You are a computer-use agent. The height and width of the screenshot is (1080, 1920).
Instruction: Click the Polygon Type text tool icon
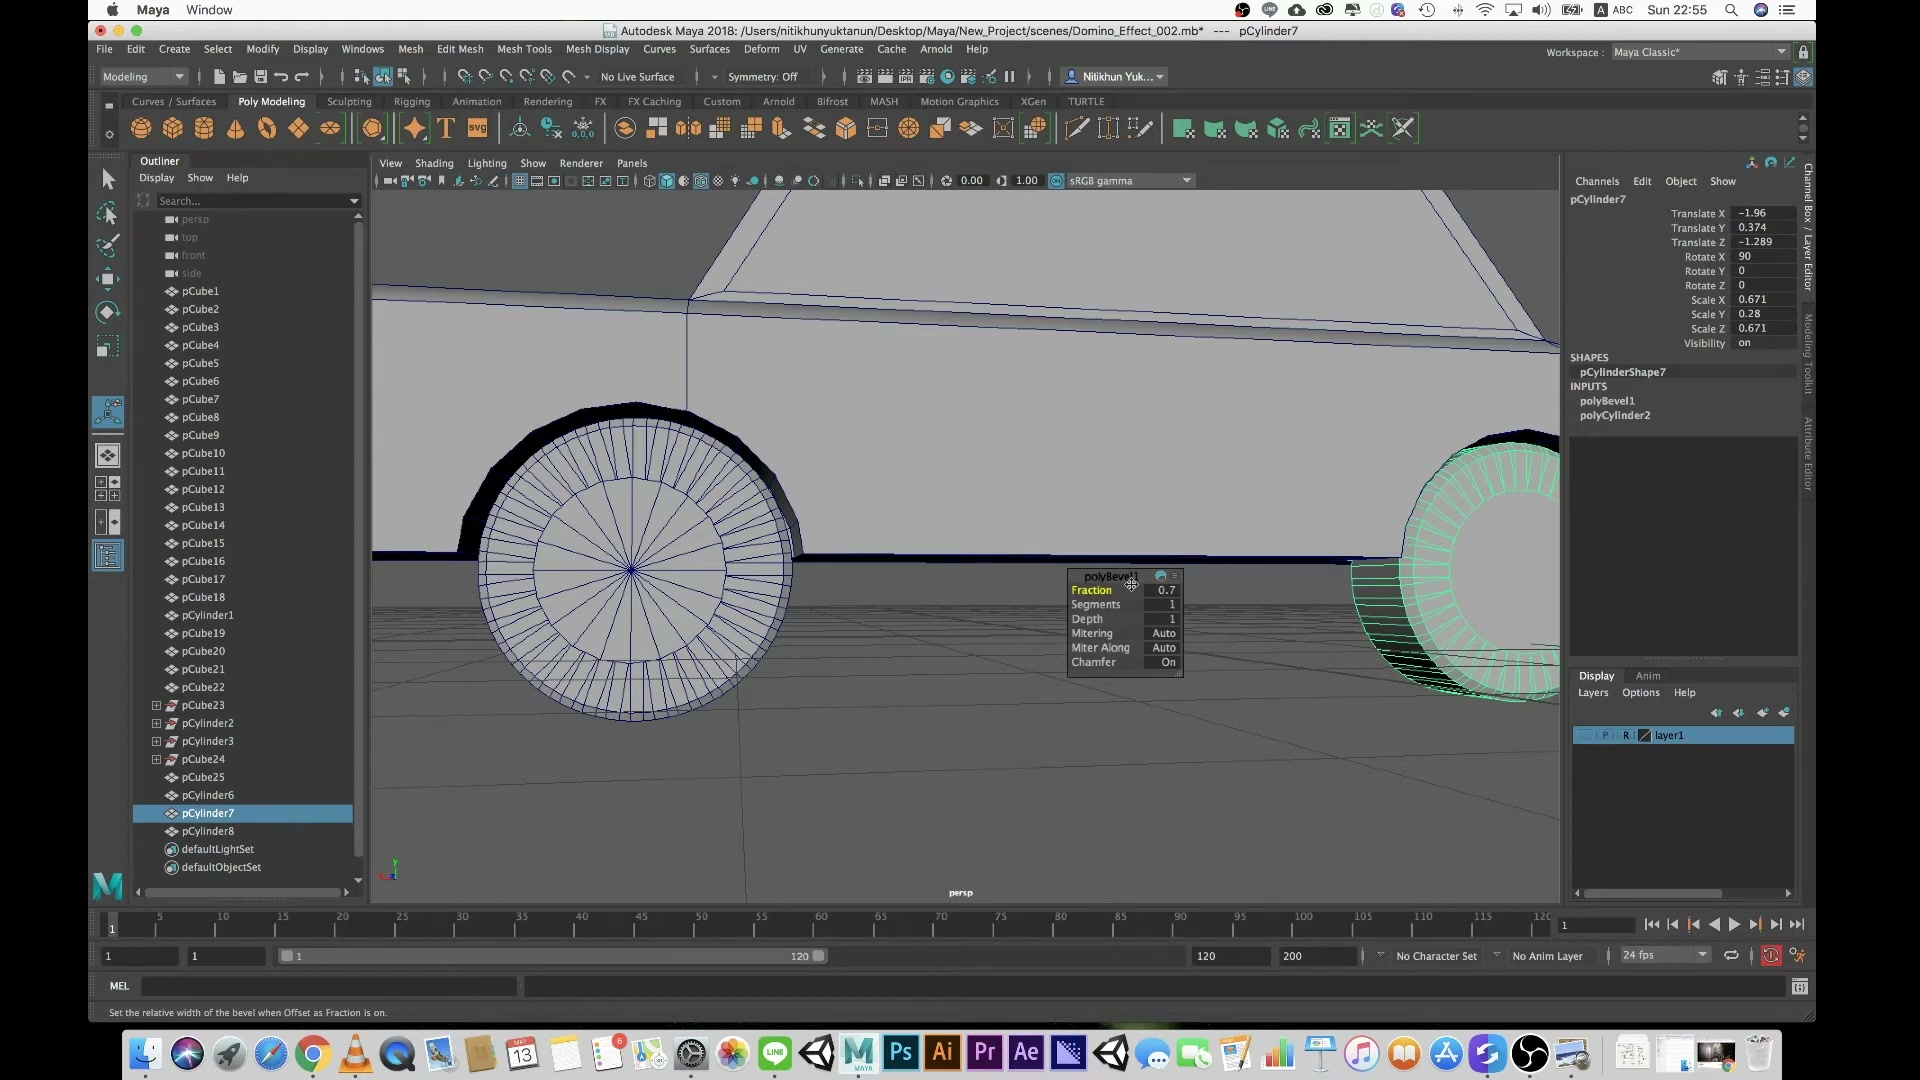pos(446,129)
